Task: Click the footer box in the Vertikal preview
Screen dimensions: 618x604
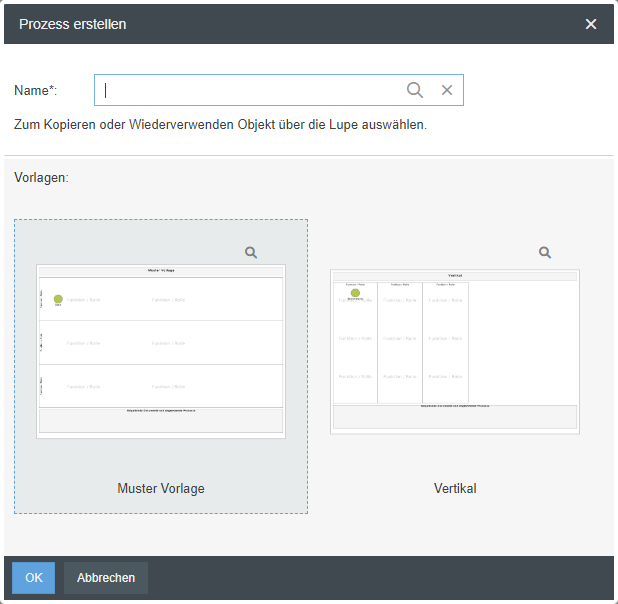Action: coord(455,417)
